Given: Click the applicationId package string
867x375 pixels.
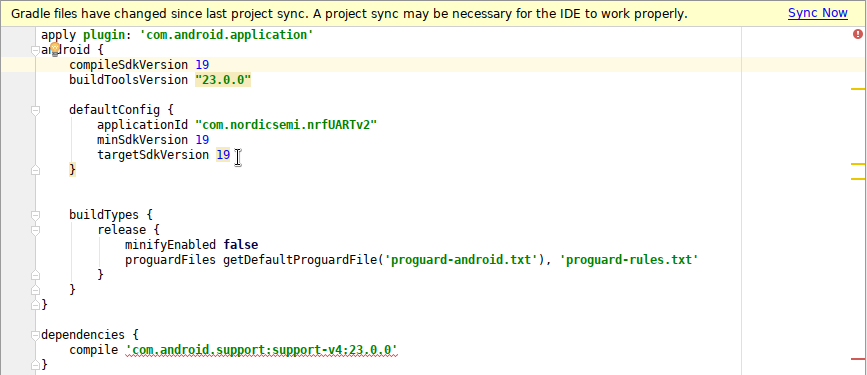Looking at the screenshot, I should 286,124.
